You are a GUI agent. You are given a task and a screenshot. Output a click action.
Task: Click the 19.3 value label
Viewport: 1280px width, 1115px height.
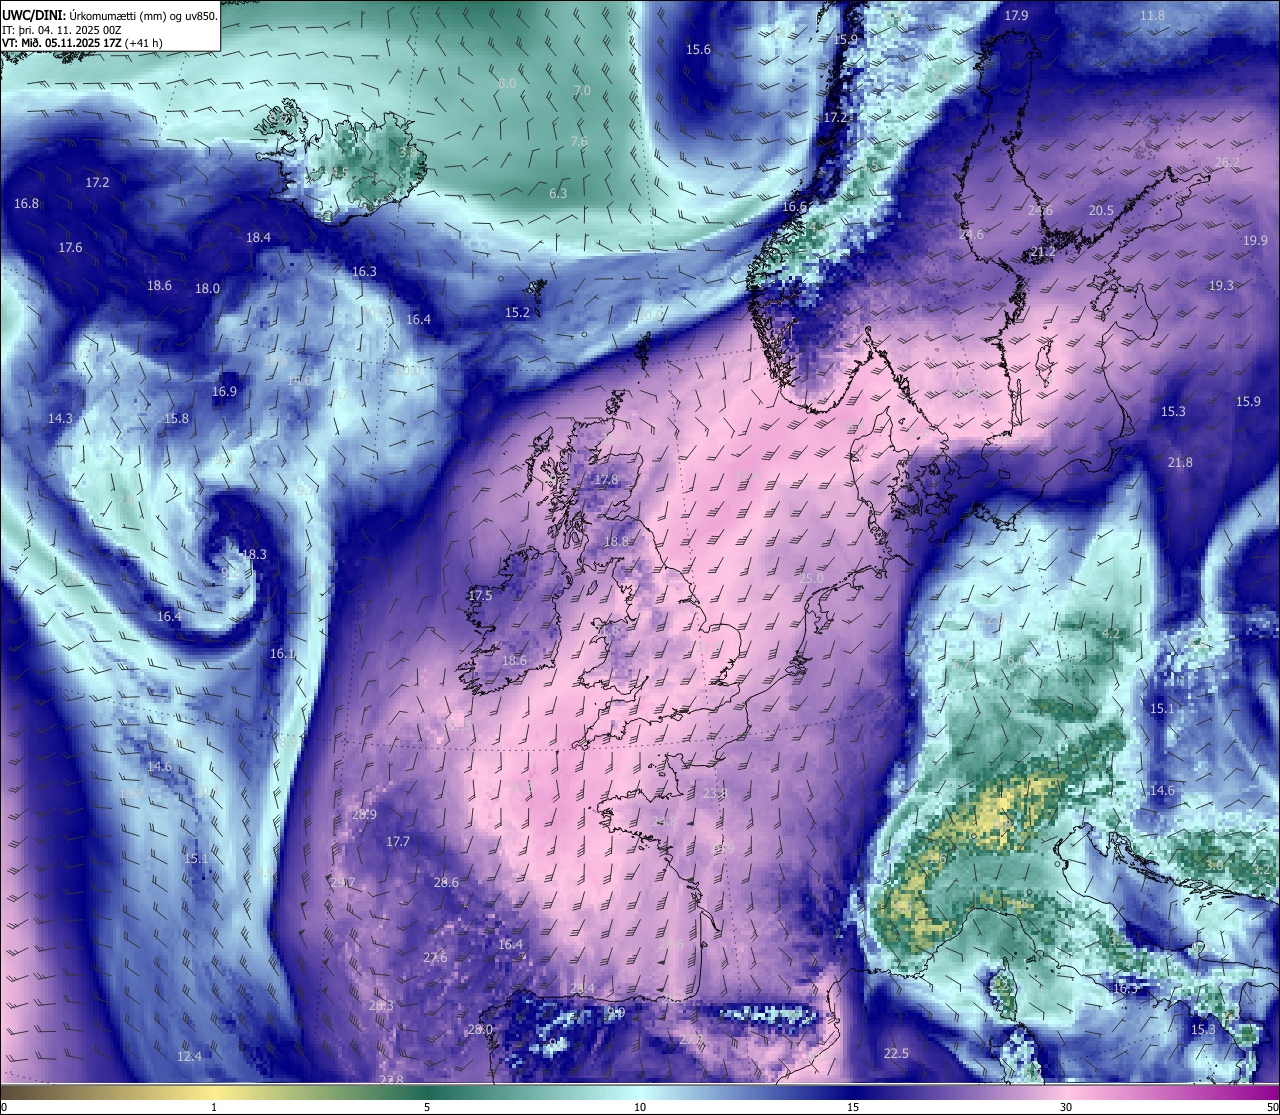(x=1221, y=285)
